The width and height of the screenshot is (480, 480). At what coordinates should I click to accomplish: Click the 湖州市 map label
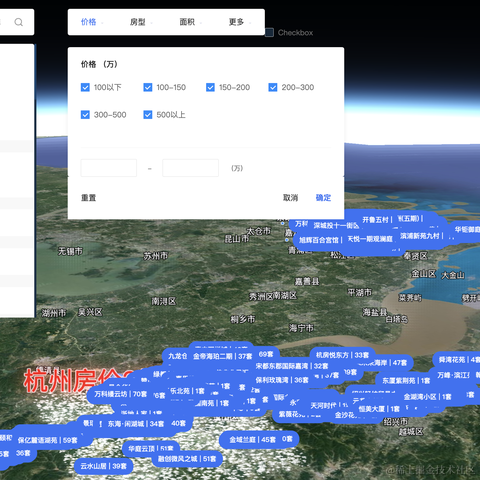[x=54, y=313]
